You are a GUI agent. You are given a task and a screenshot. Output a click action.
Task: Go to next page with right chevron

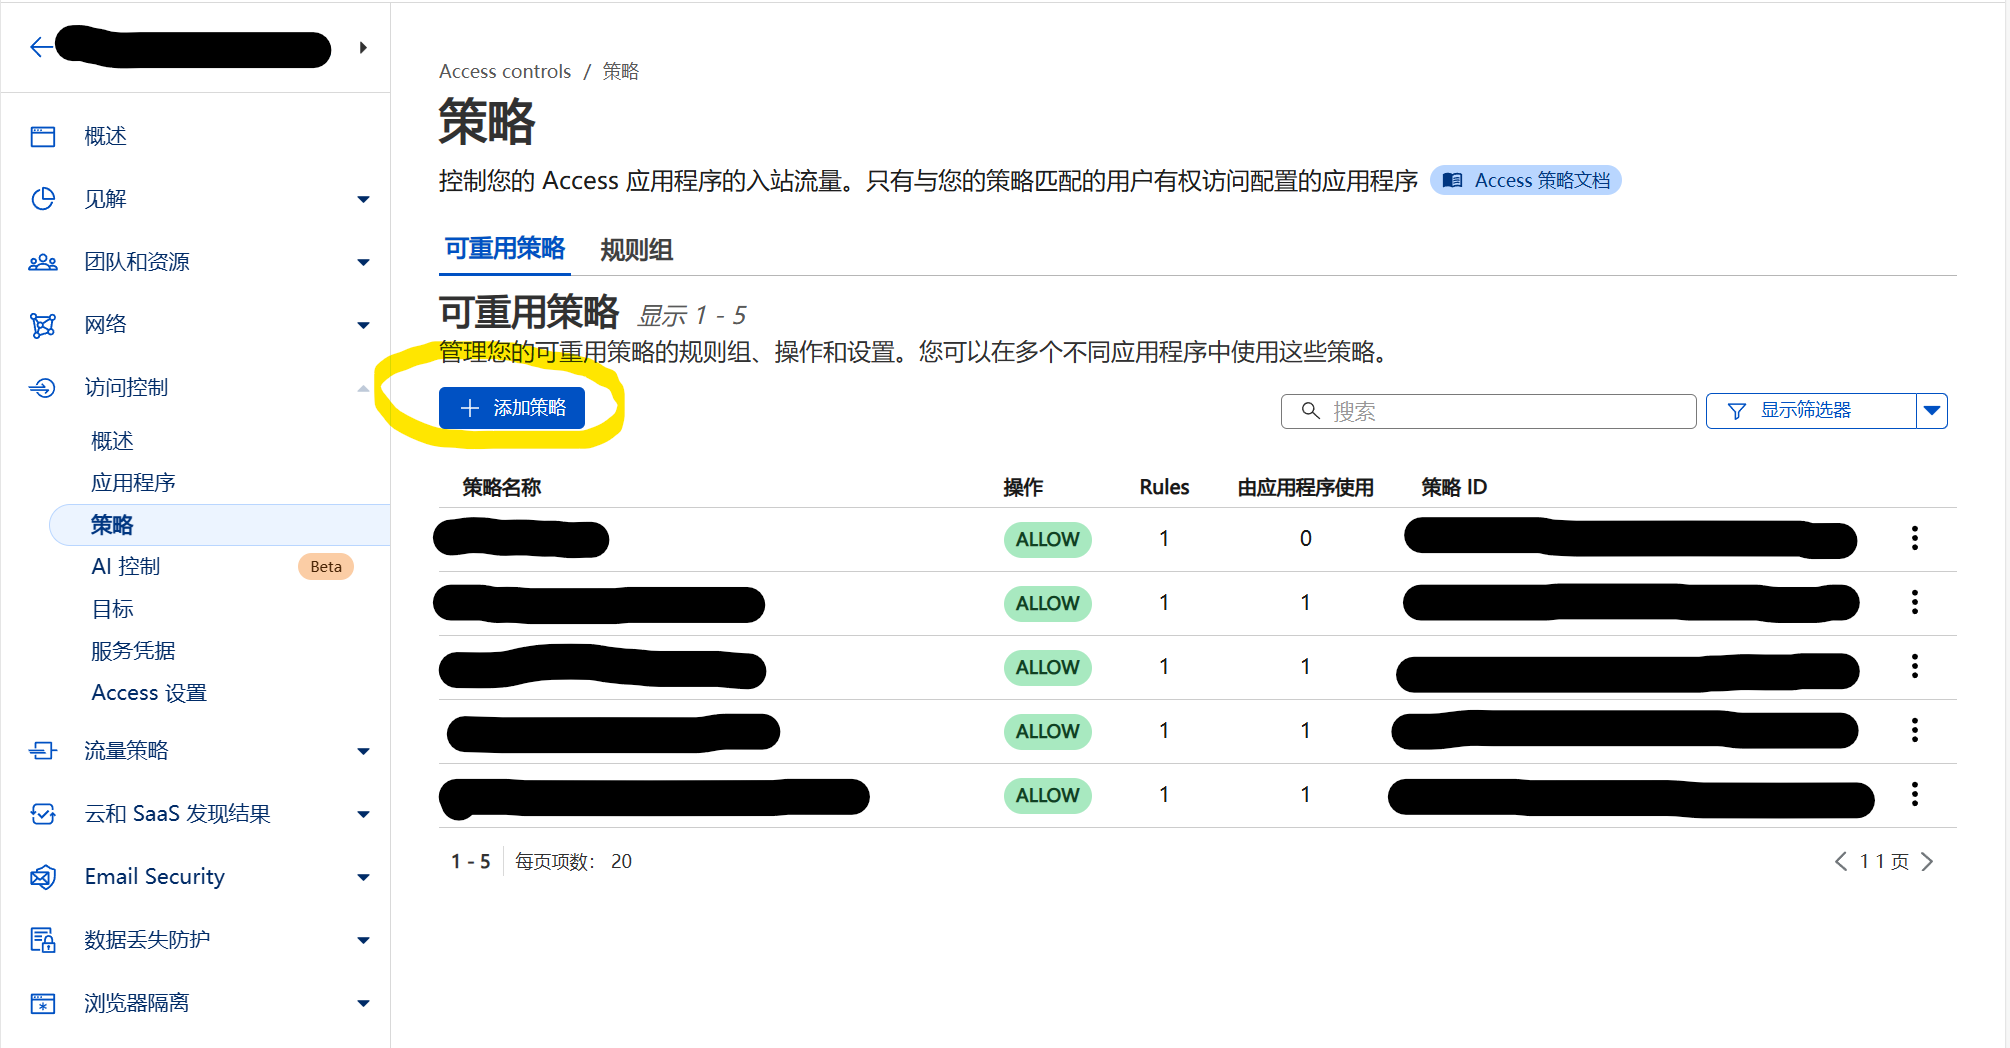[1927, 862]
